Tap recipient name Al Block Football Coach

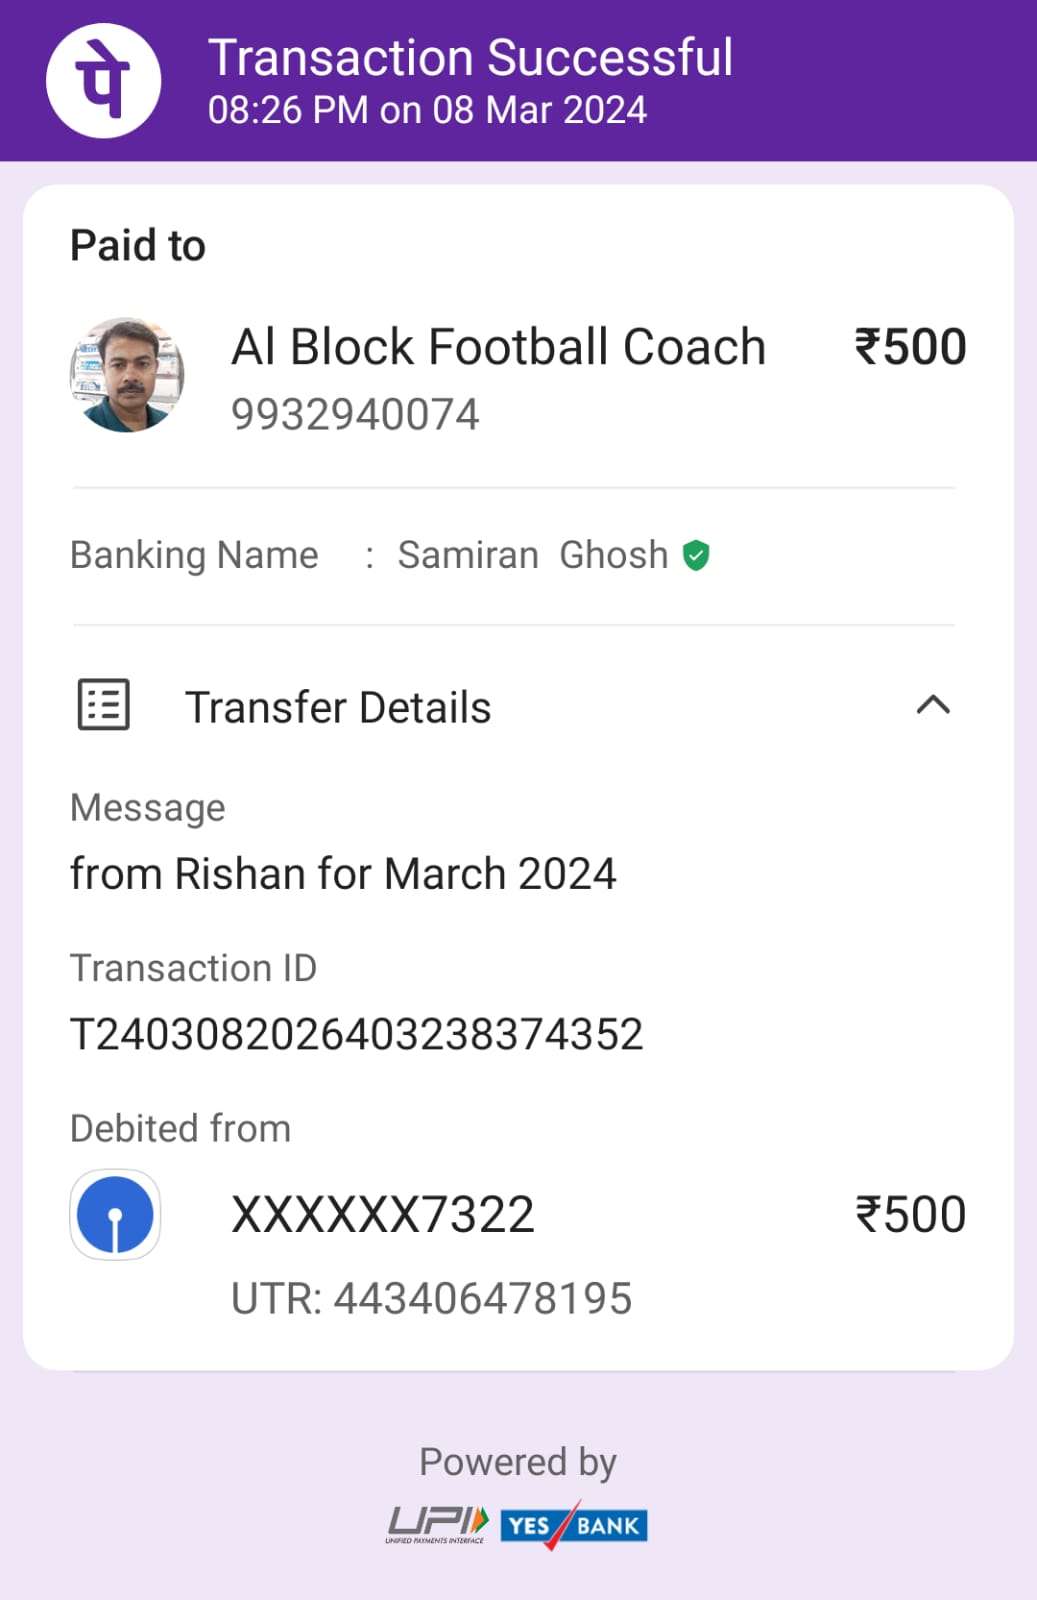click(x=498, y=347)
